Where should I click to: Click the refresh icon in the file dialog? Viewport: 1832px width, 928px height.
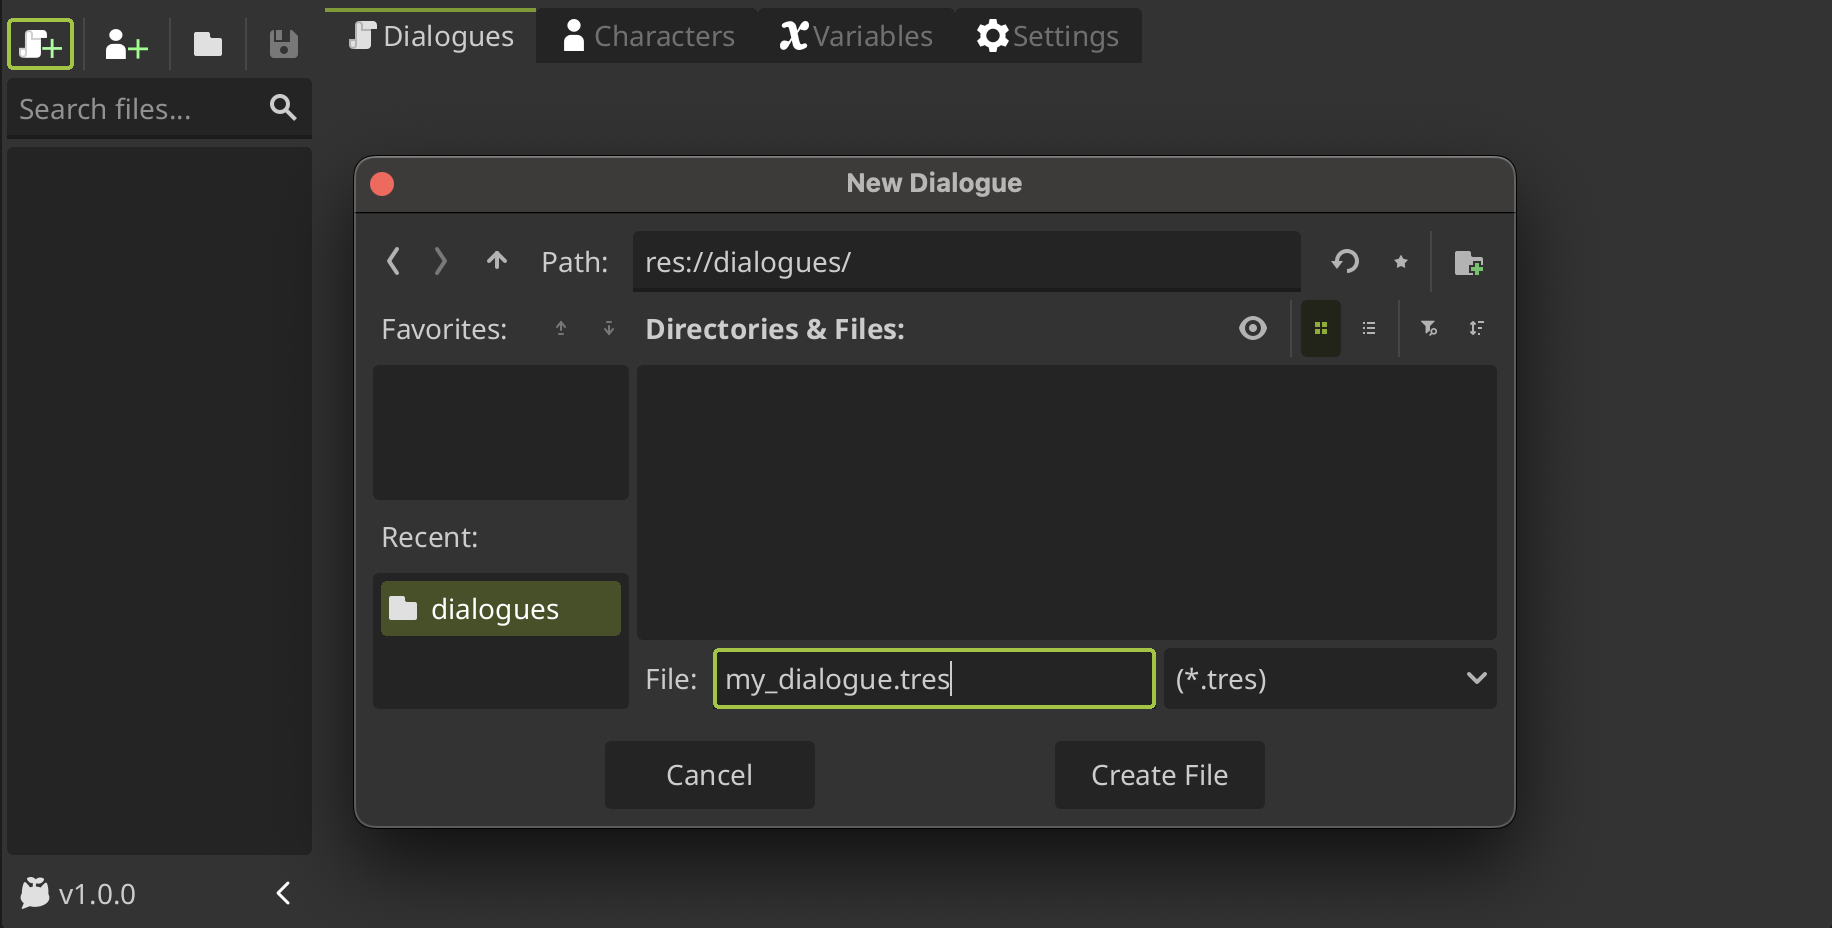1345,262
